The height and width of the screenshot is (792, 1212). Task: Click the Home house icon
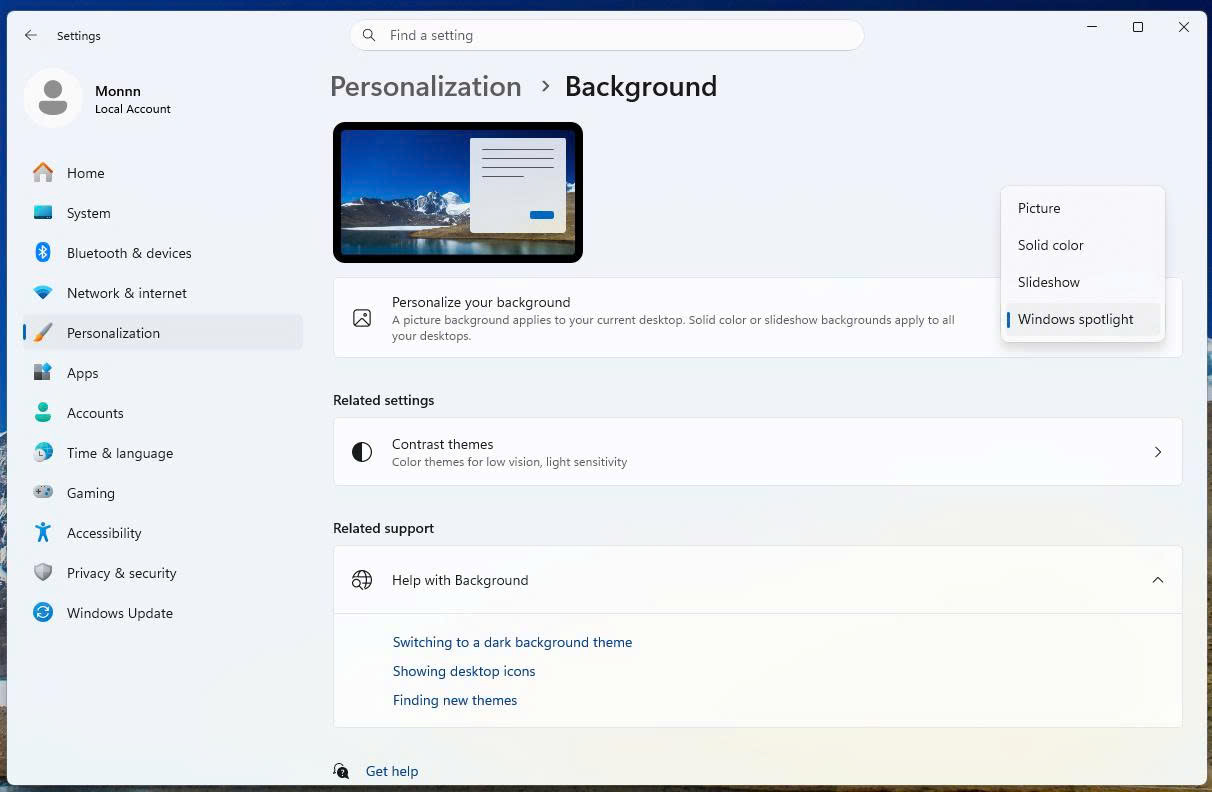(43, 173)
